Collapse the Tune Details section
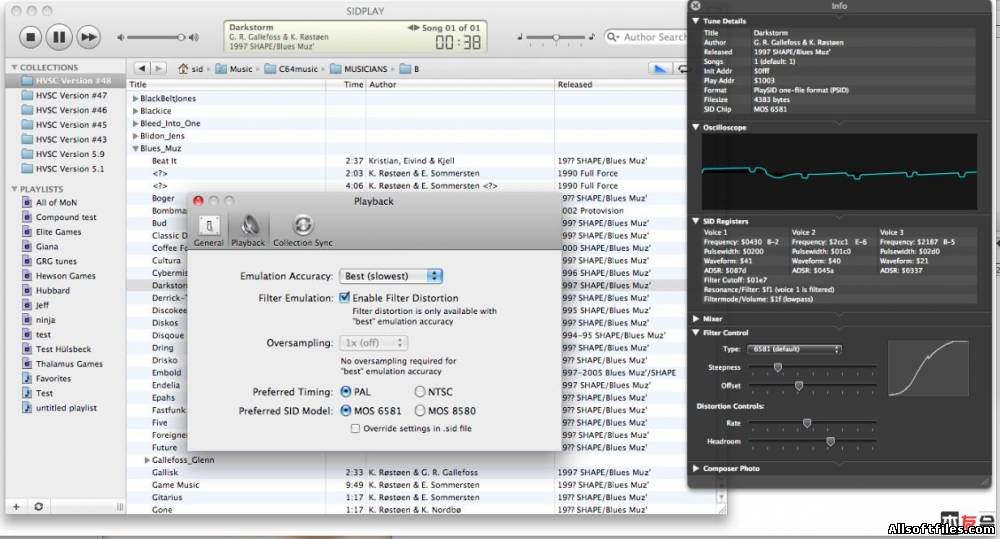The image size is (1000, 539). point(696,21)
